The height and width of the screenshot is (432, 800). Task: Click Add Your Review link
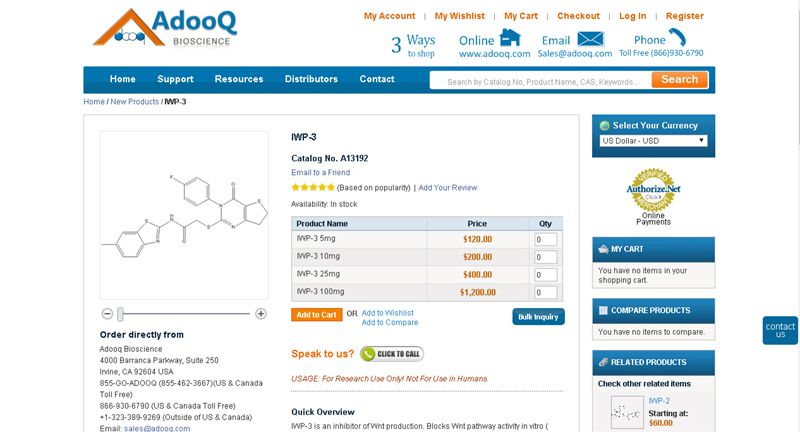tap(448, 188)
